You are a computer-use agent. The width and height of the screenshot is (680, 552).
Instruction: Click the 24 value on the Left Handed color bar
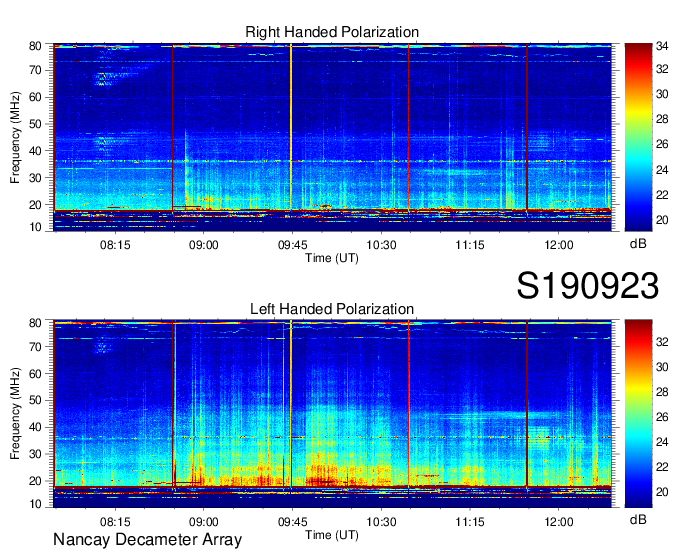pos(661,442)
